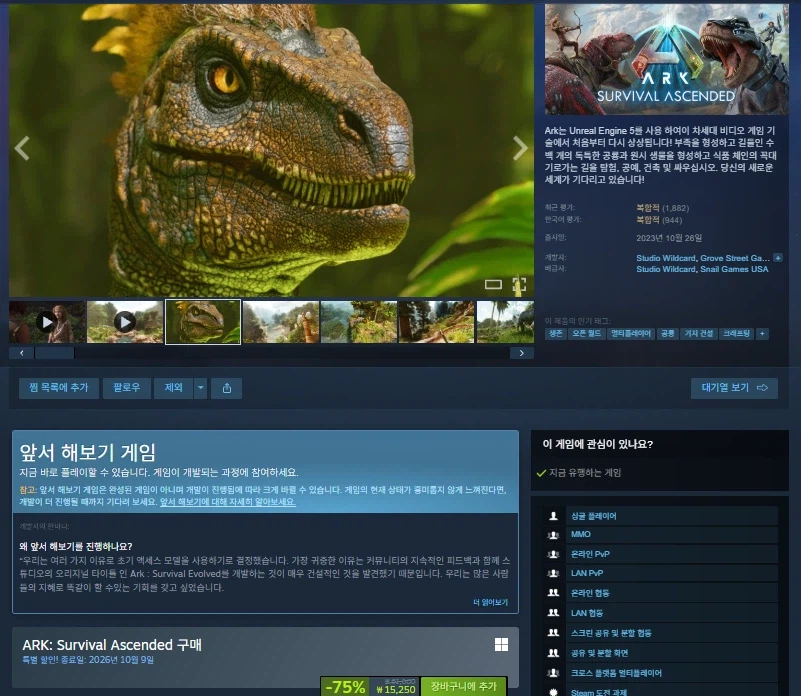The width and height of the screenshot is (801, 696).
Task: Open Korean reviews 복합적 (944) link
Action: click(x=659, y=220)
